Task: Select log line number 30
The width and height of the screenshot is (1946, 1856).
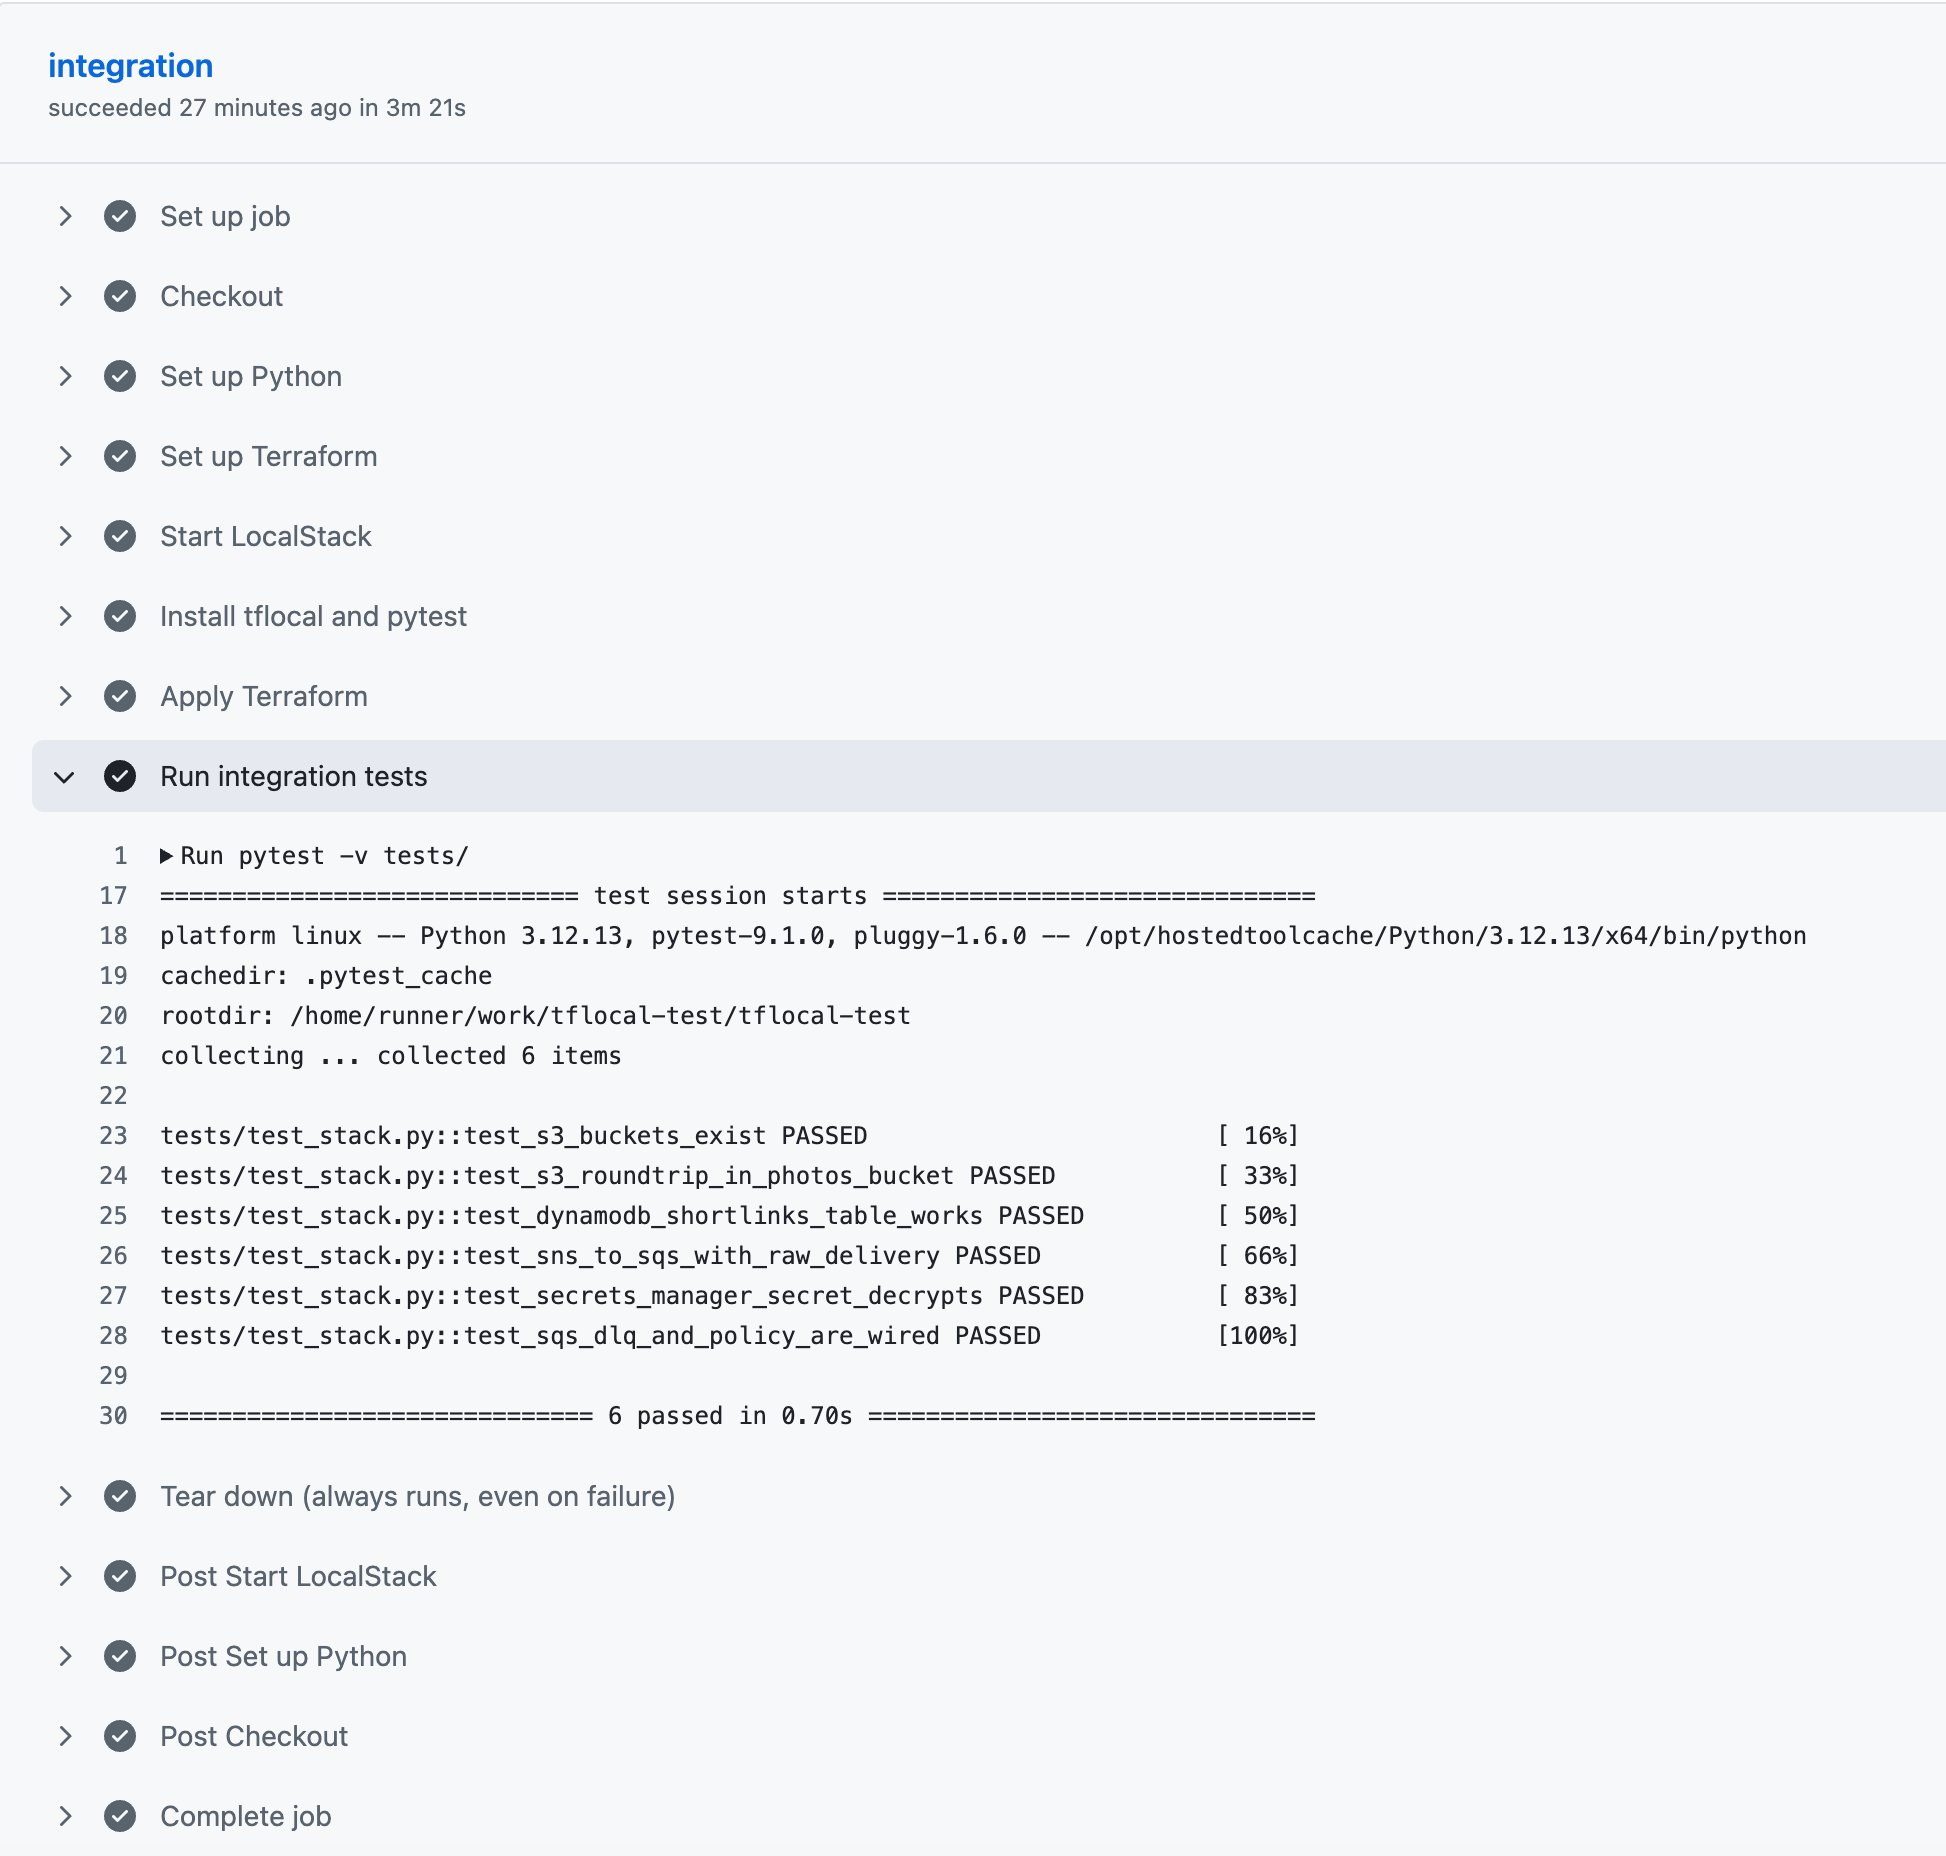Action: click(113, 1416)
